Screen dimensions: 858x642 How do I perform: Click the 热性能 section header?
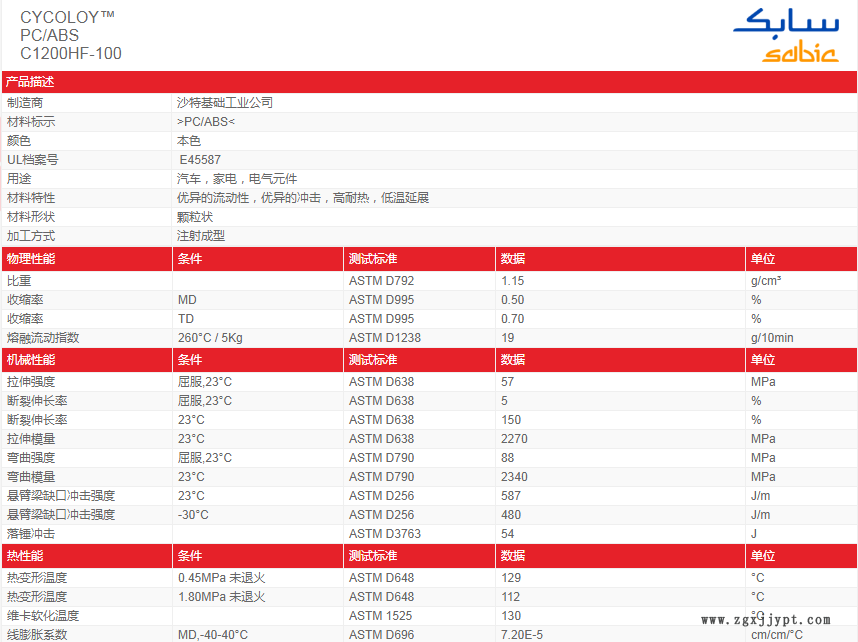click(25, 556)
